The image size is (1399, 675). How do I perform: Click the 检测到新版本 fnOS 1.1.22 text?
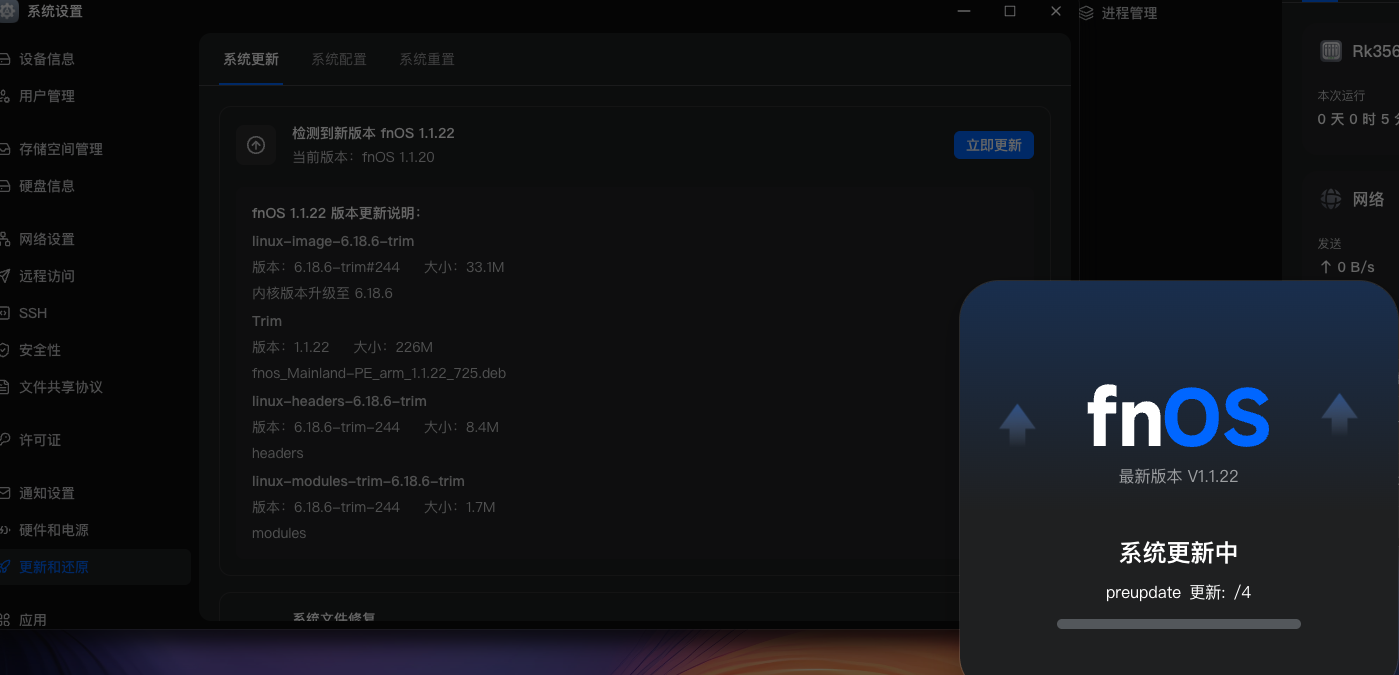coord(373,133)
